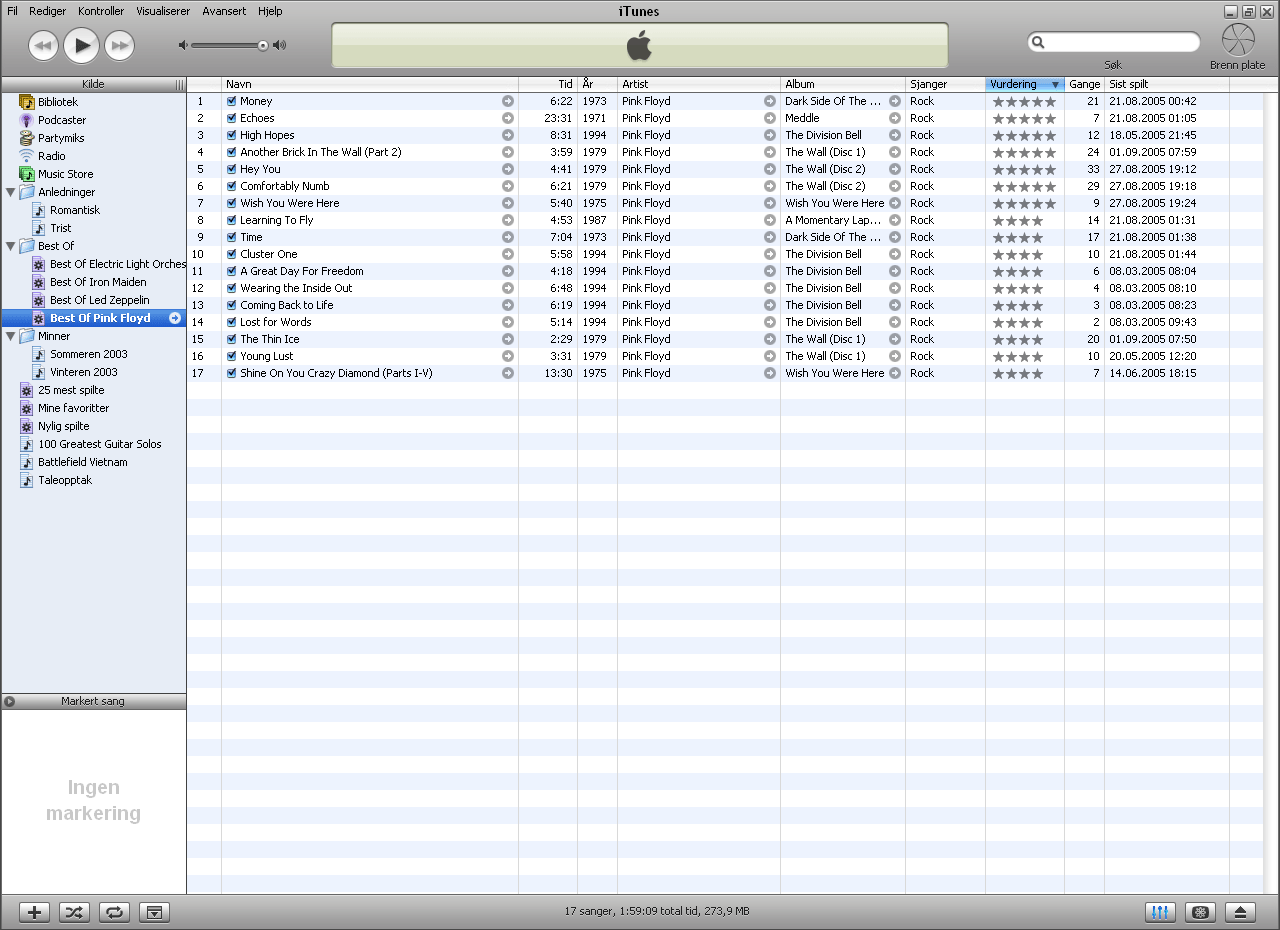Open the Rediger menu
This screenshot has width=1280, height=930.
pos(47,11)
